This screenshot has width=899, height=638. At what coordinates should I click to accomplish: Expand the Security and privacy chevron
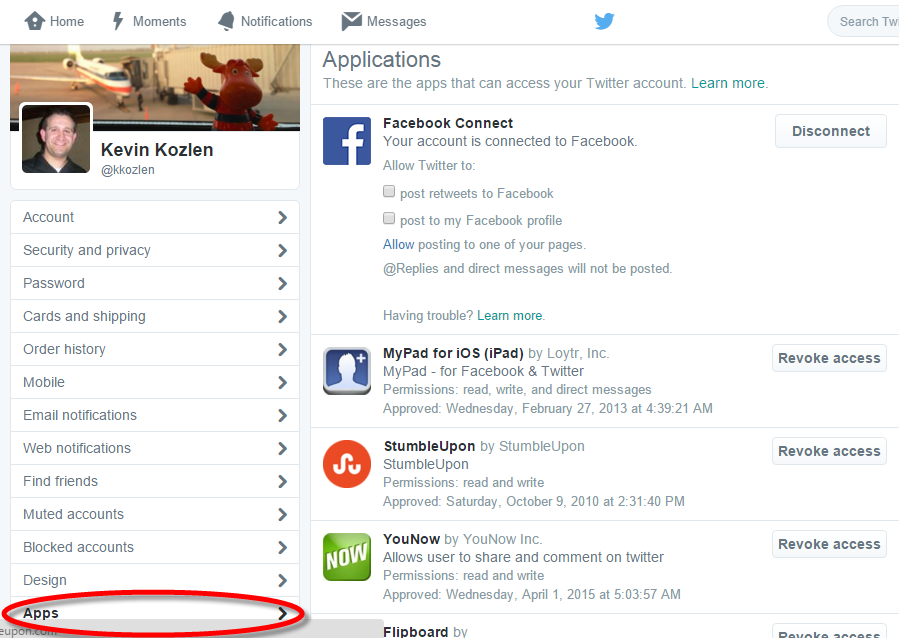pyautogui.click(x=282, y=250)
